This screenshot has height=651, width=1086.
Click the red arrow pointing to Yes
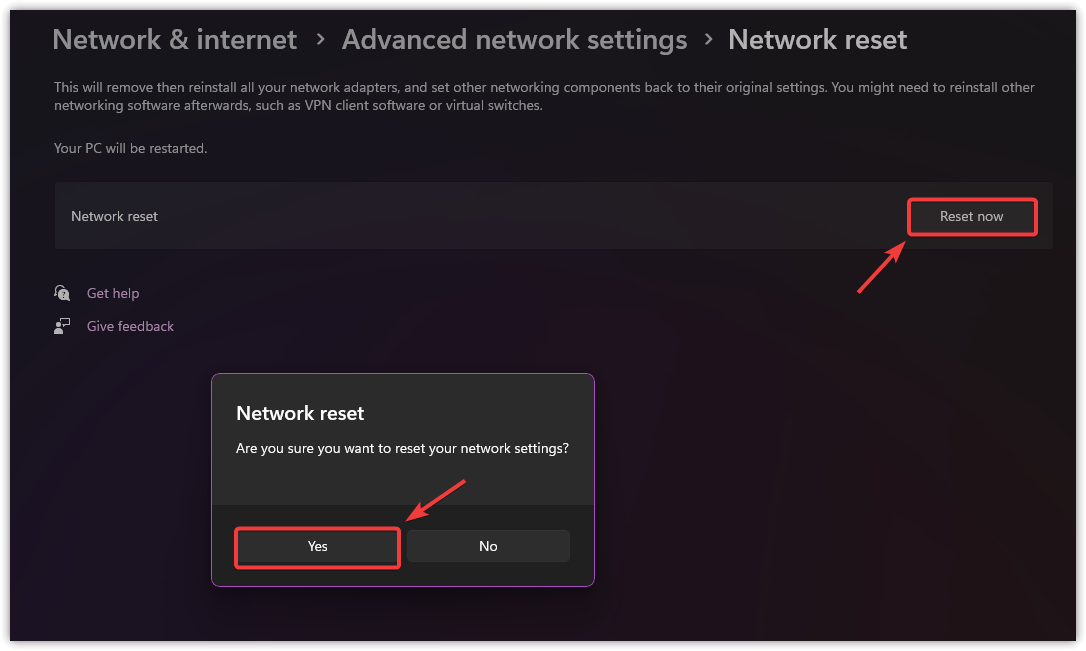tap(437, 499)
